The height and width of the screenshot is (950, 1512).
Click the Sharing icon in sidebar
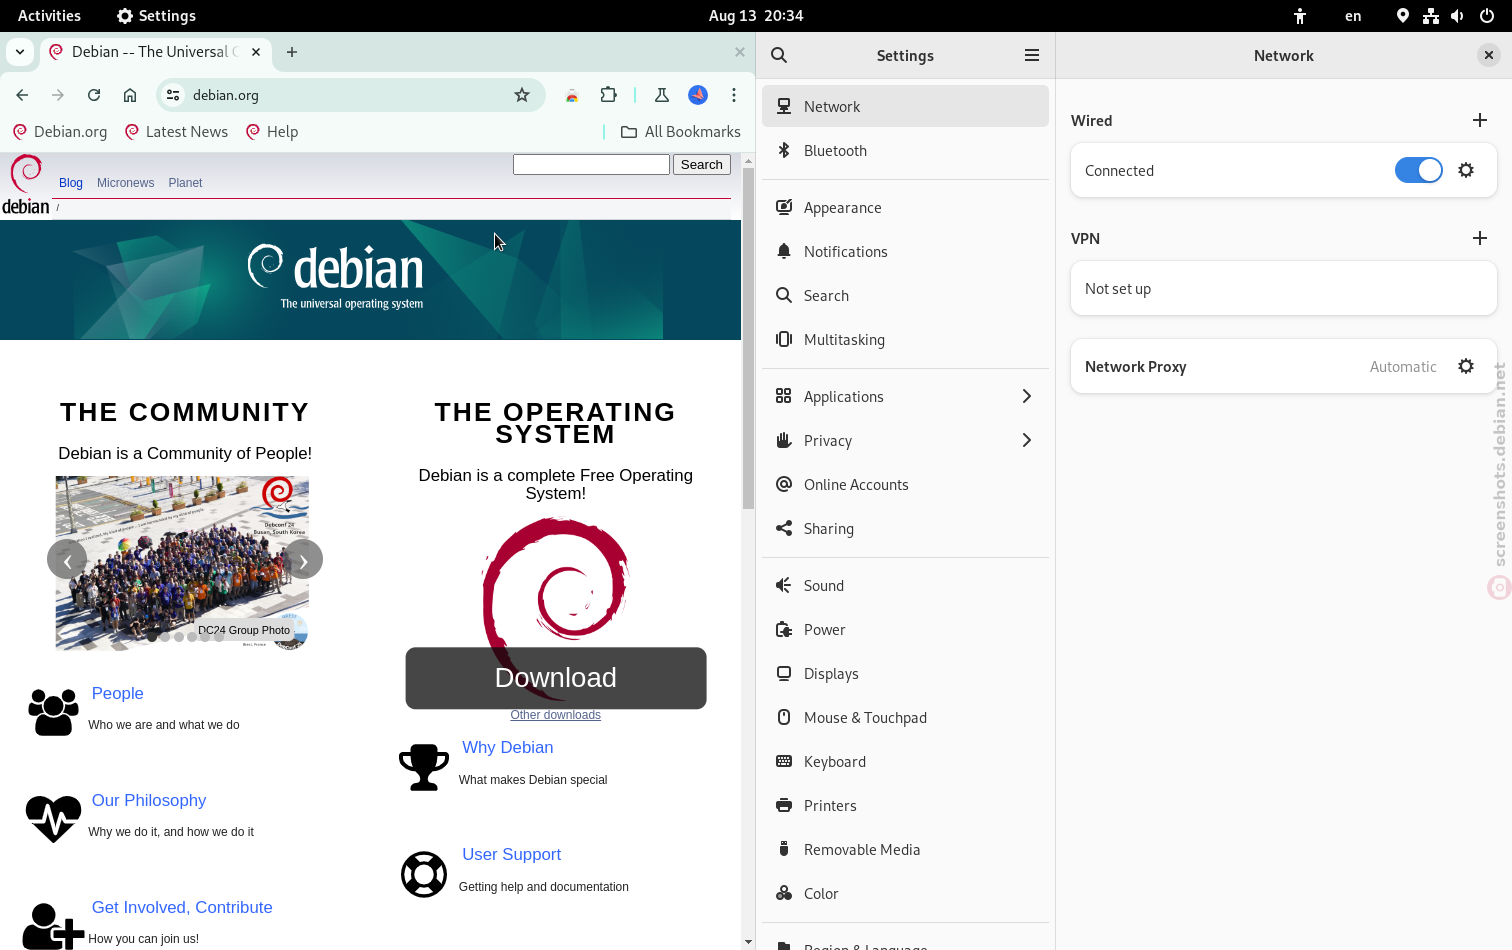pos(784,528)
